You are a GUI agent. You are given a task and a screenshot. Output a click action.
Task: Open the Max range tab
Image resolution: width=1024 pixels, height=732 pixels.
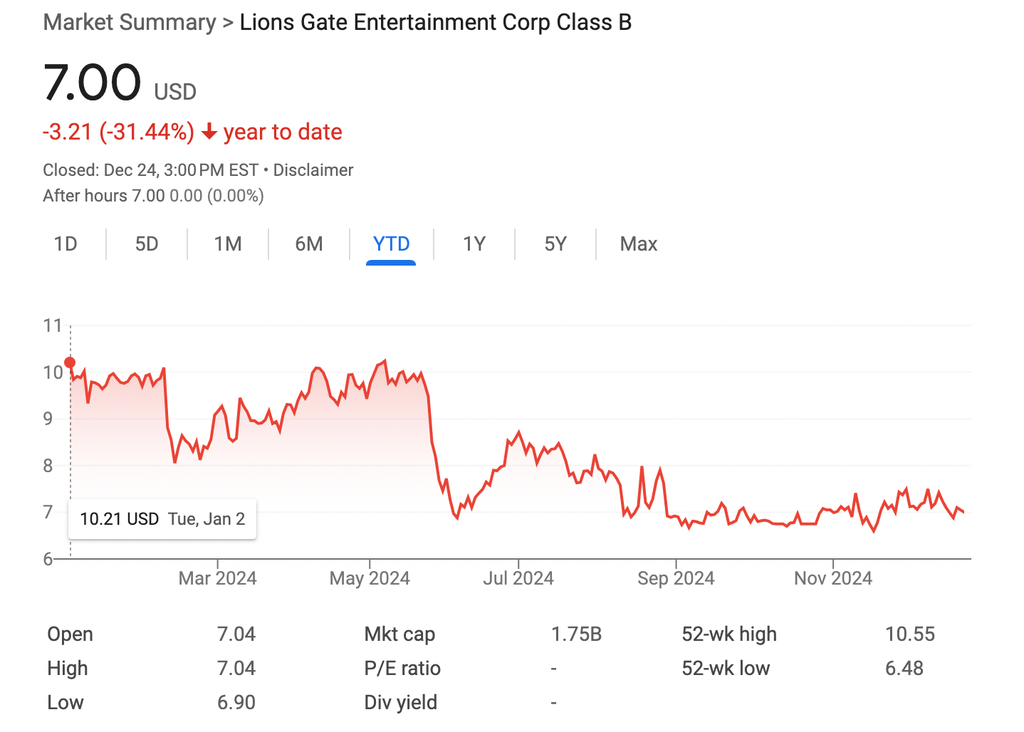[639, 244]
